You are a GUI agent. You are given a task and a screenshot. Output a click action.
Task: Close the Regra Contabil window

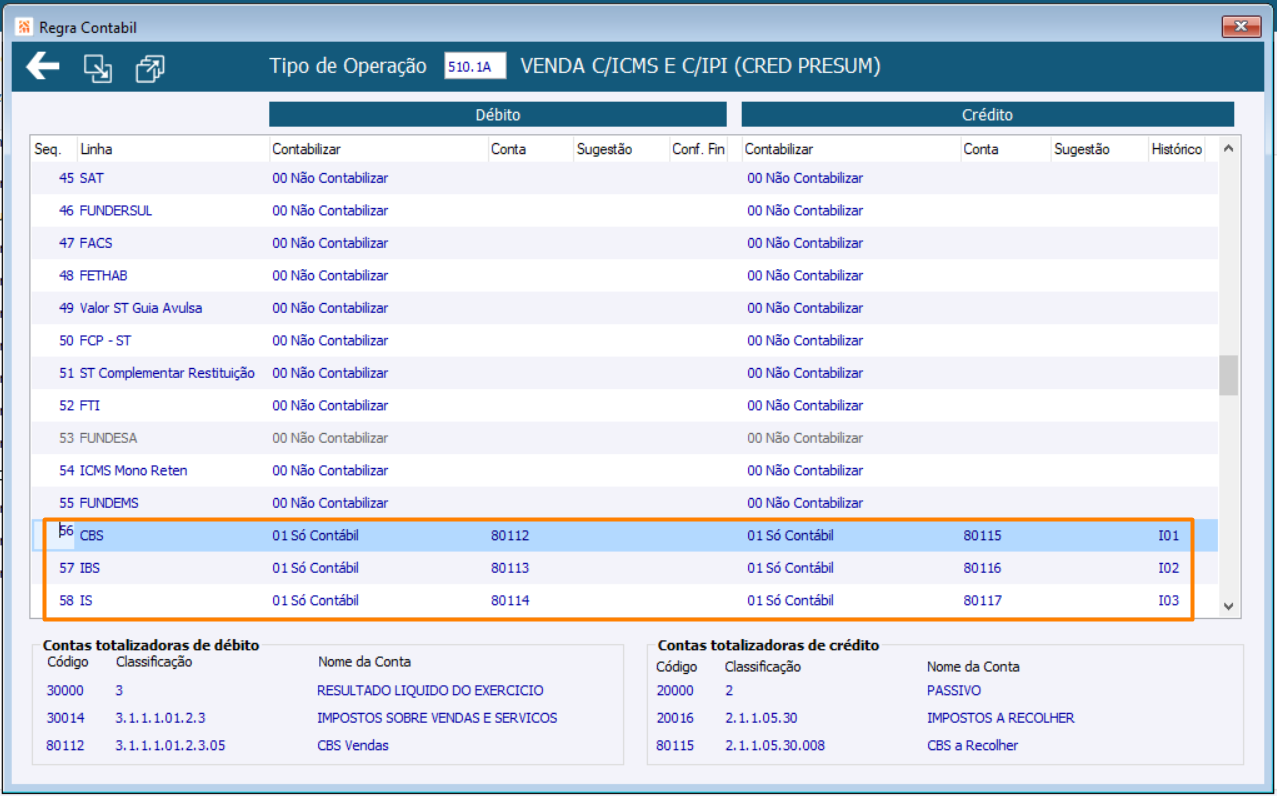tap(1242, 27)
